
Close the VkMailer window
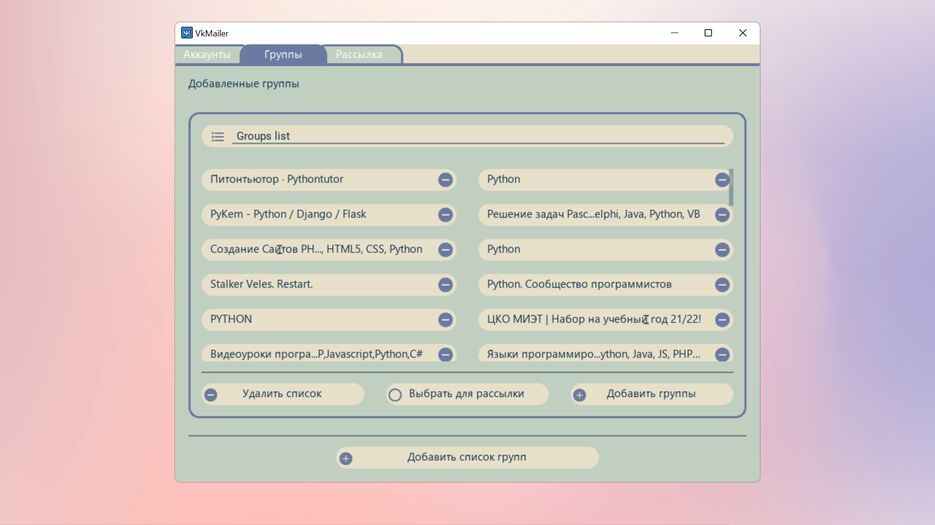tap(742, 33)
